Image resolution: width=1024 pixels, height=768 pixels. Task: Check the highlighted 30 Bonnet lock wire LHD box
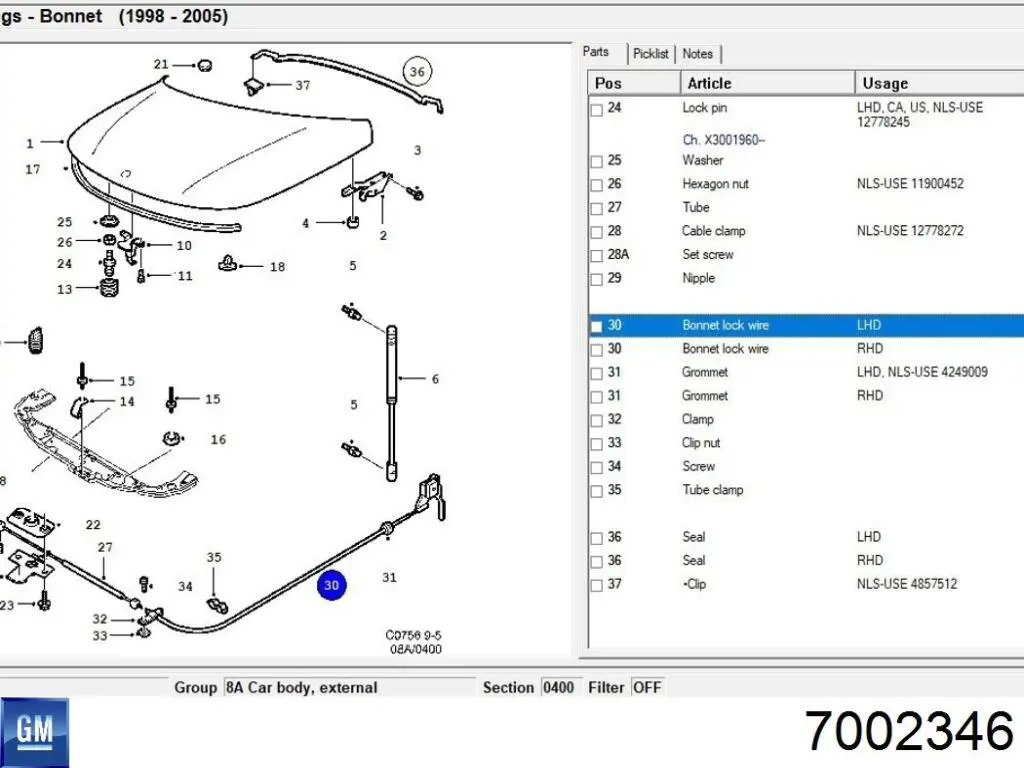[x=596, y=326]
